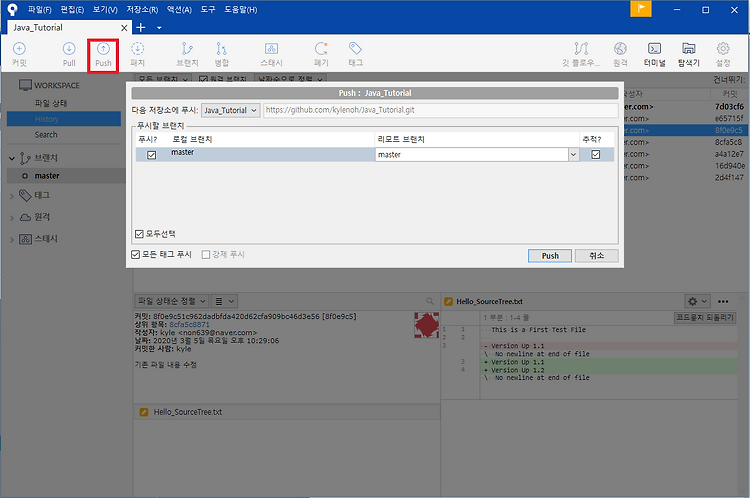The width and height of the screenshot is (750, 498).
Task: Toggle the Select All (모두선택) checkbox
Action: click(x=139, y=234)
